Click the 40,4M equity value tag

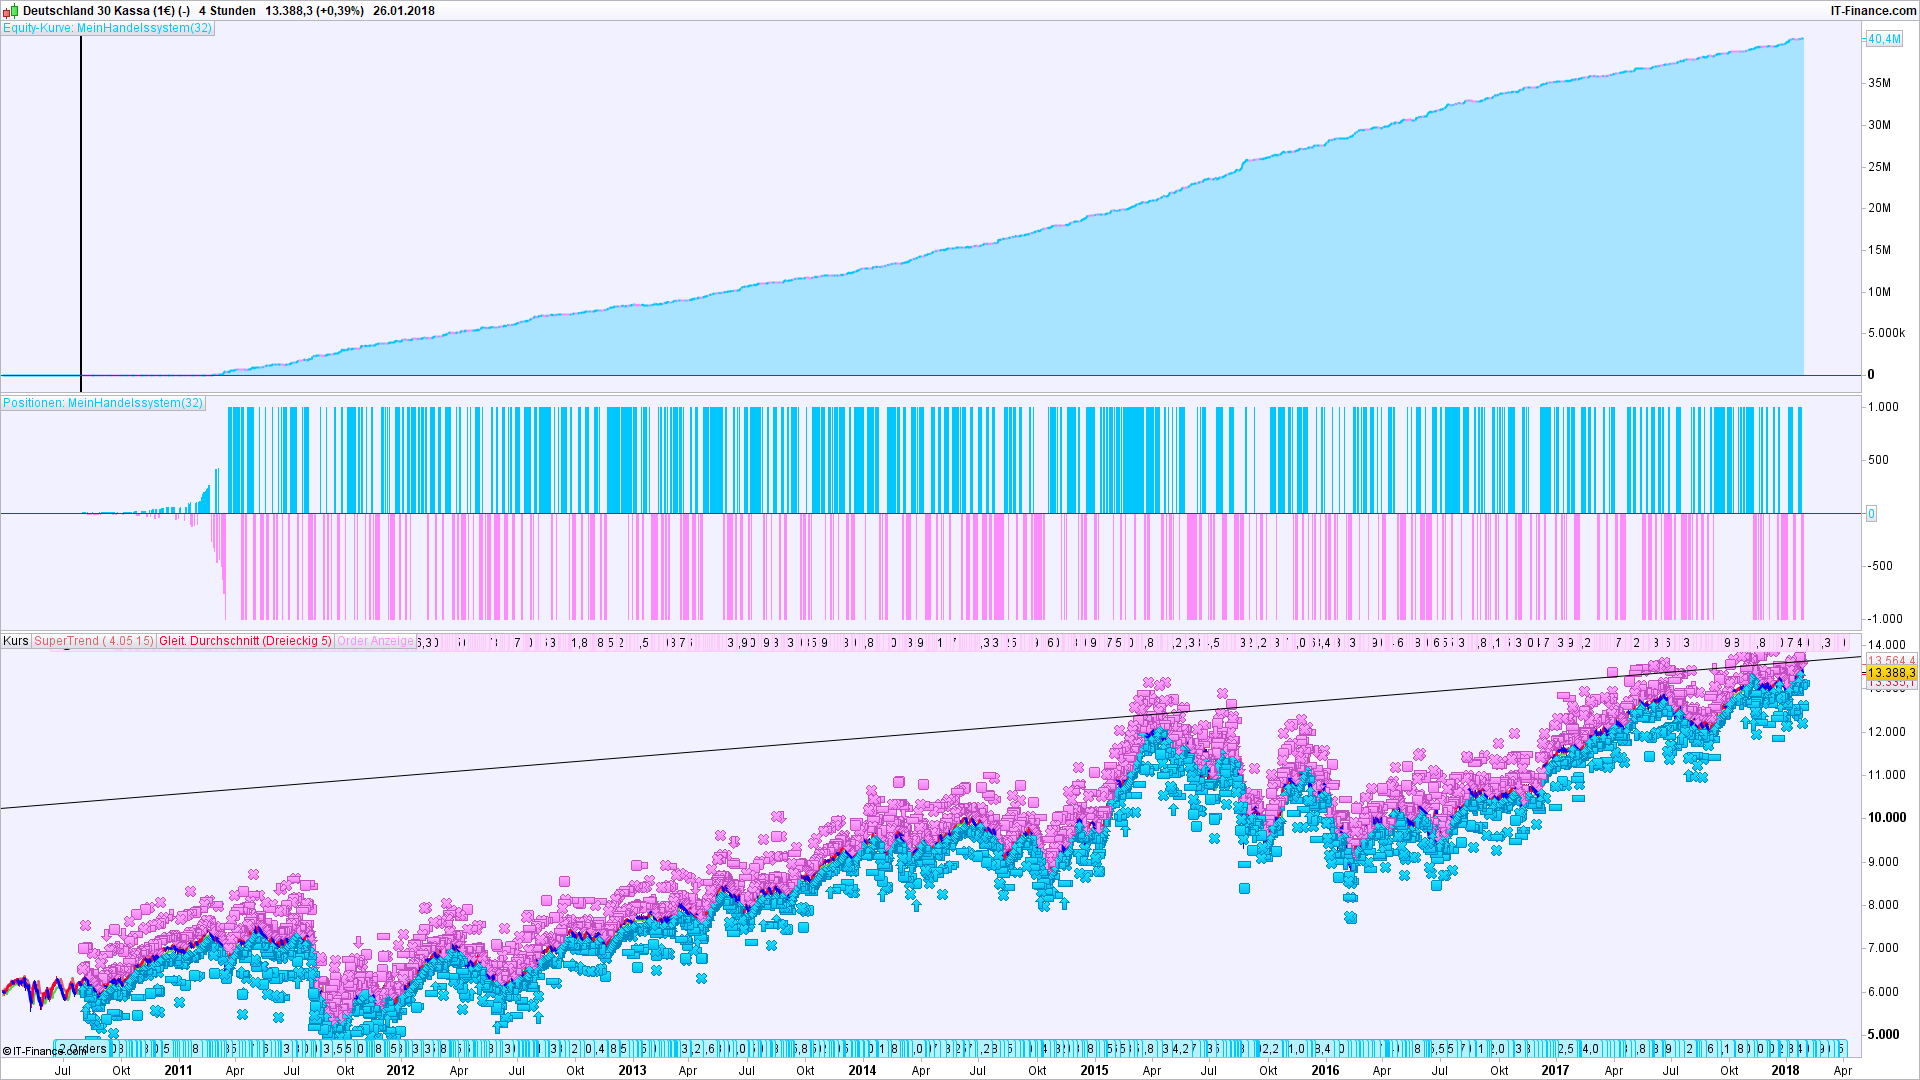(x=1884, y=39)
